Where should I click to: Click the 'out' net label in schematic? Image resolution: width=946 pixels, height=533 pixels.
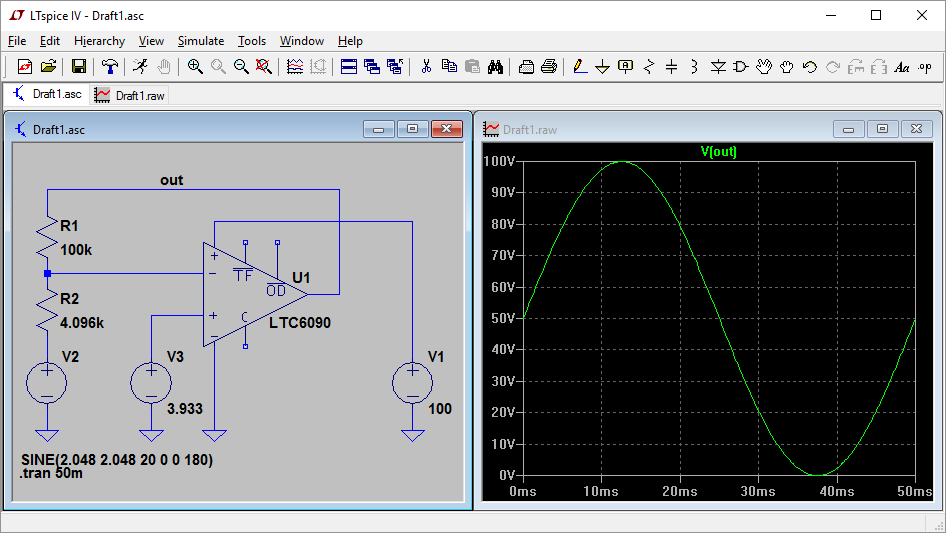[x=171, y=180]
